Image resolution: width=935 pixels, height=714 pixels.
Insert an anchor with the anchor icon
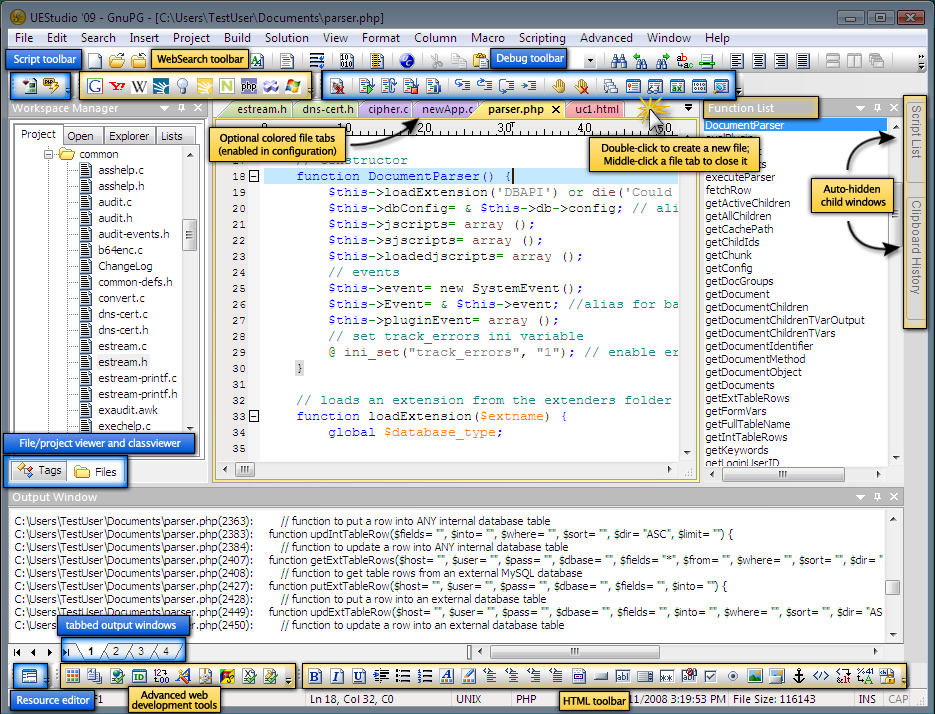pos(798,676)
